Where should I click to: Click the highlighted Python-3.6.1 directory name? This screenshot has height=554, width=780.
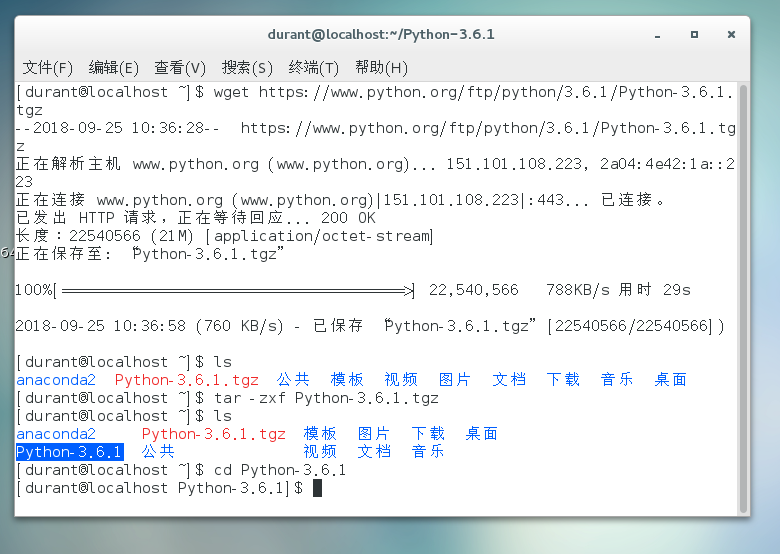click(x=70, y=452)
